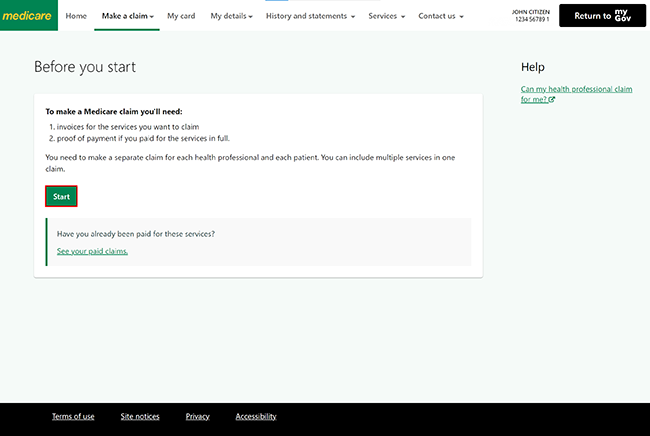Screen dimensions: 650x436
Task: Open Can my health professional claim link
Action: pyautogui.click(x=576, y=94)
